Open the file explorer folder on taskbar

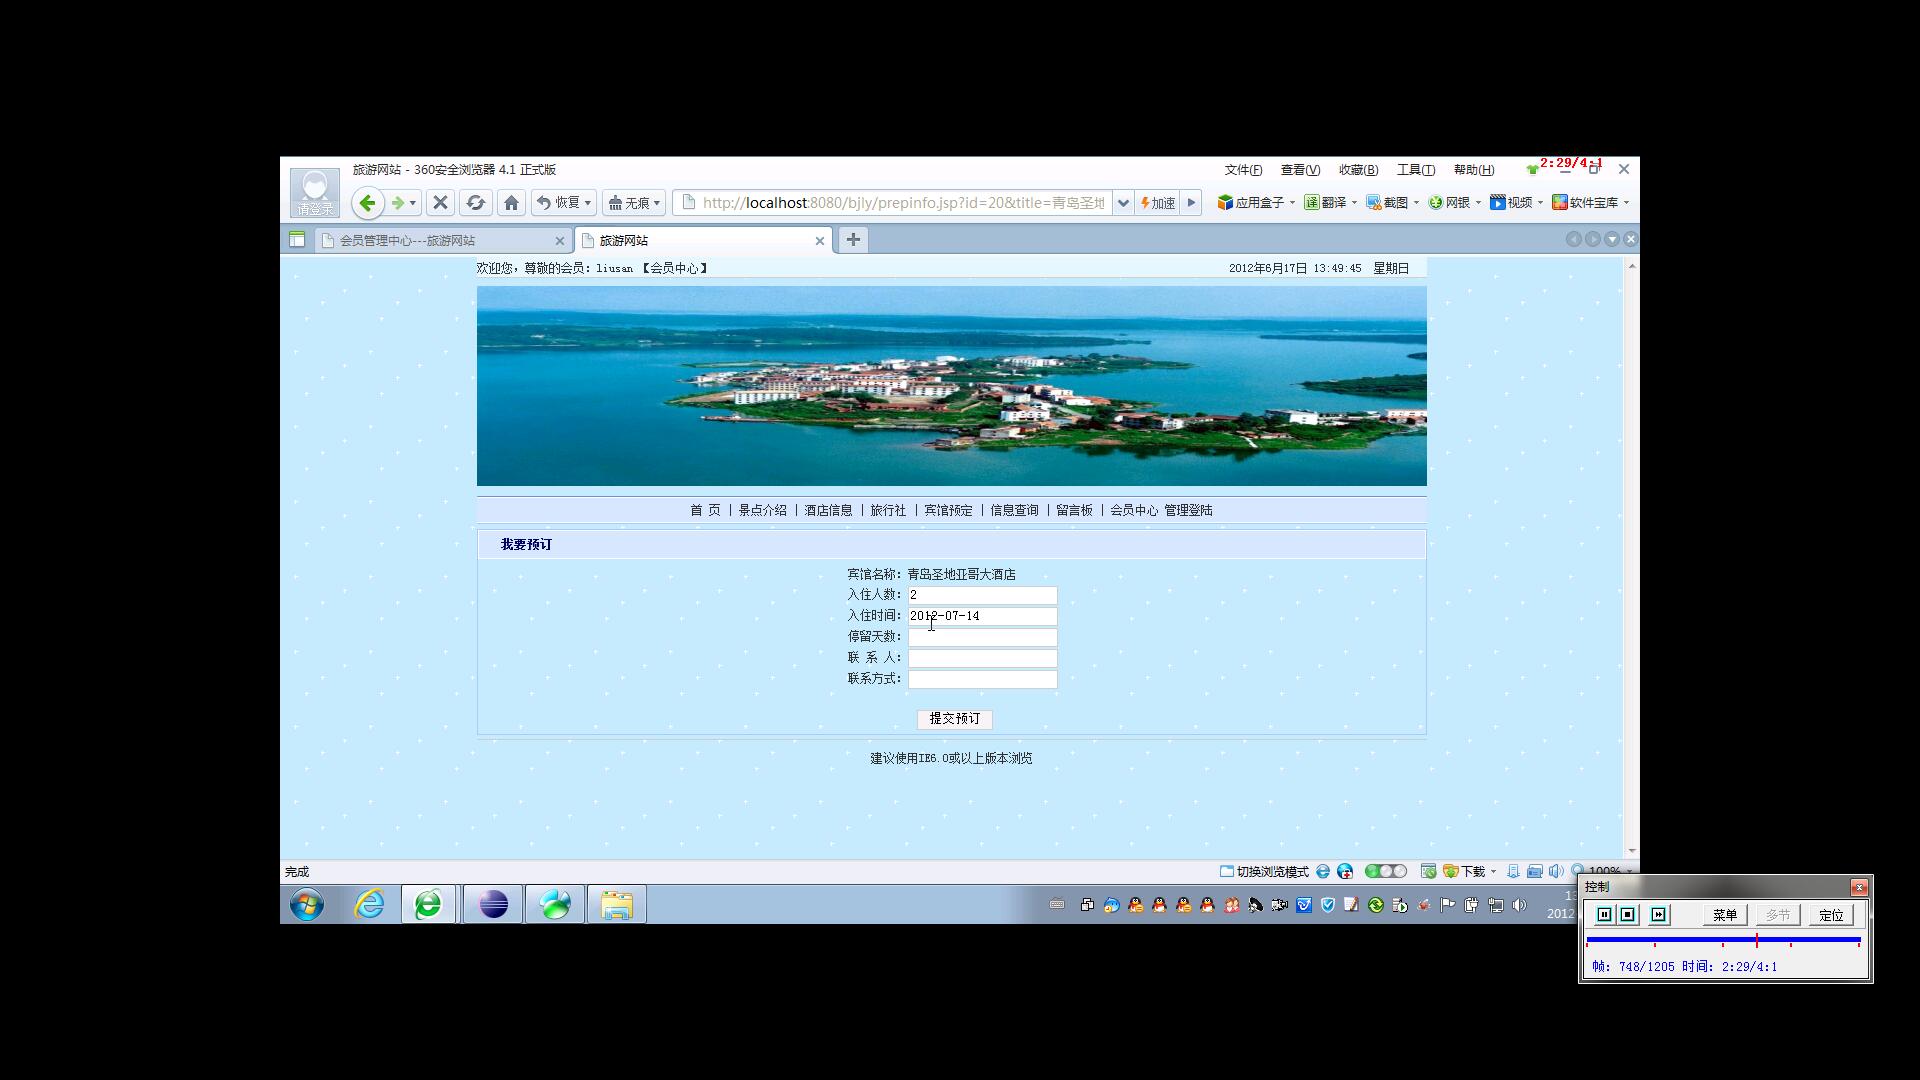pyautogui.click(x=617, y=905)
